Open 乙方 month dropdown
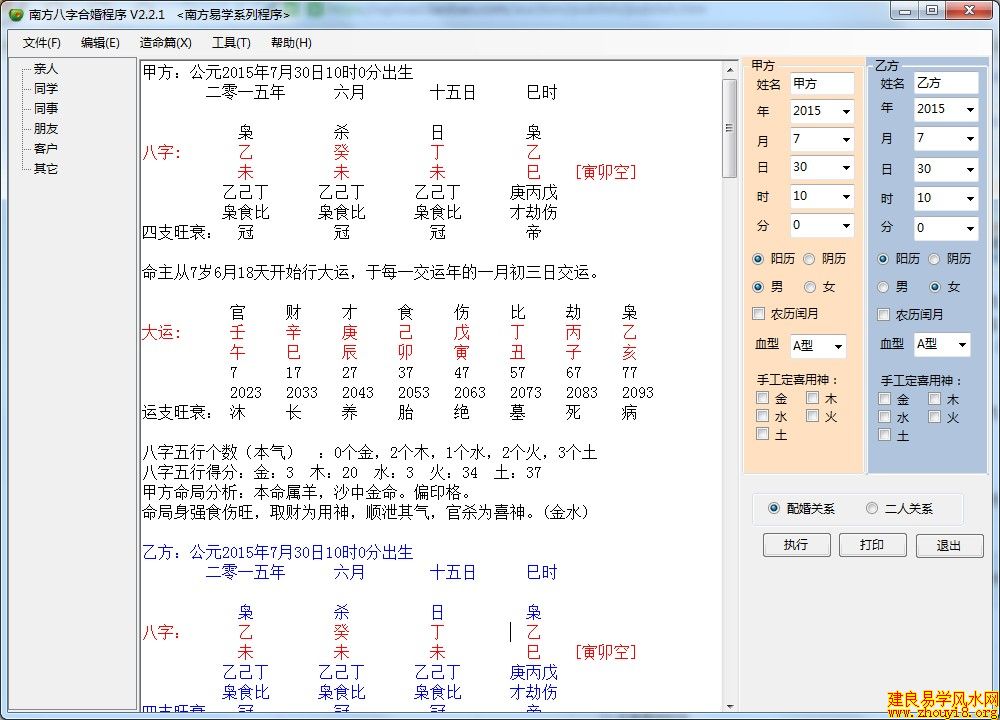 point(970,138)
